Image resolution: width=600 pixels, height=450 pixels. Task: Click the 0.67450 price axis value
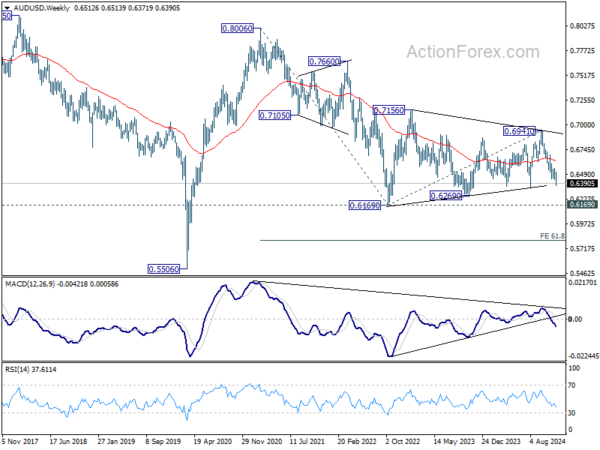coord(582,150)
